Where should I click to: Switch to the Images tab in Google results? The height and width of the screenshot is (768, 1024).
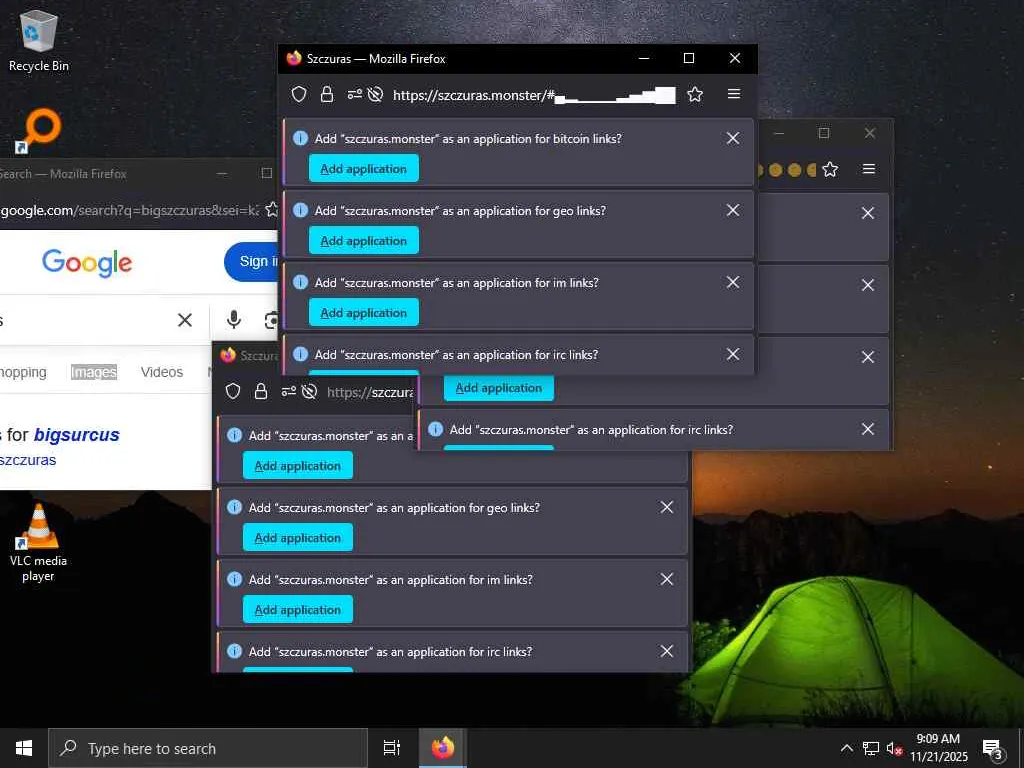94,372
